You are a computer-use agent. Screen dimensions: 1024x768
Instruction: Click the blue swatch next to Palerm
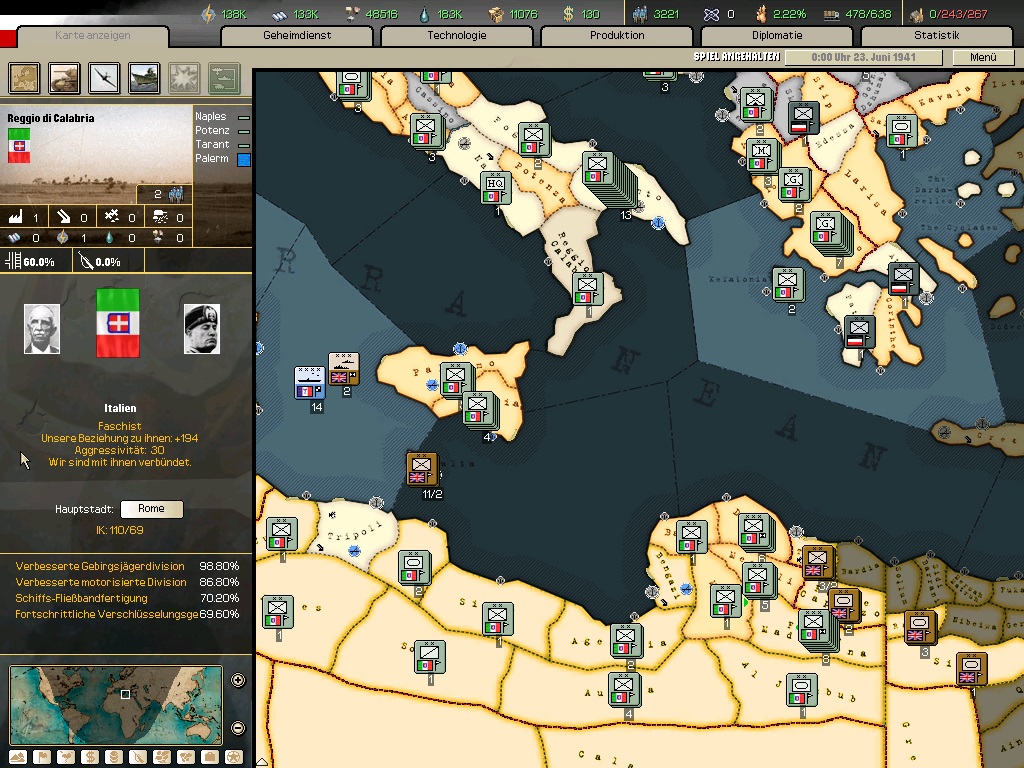[x=244, y=159]
